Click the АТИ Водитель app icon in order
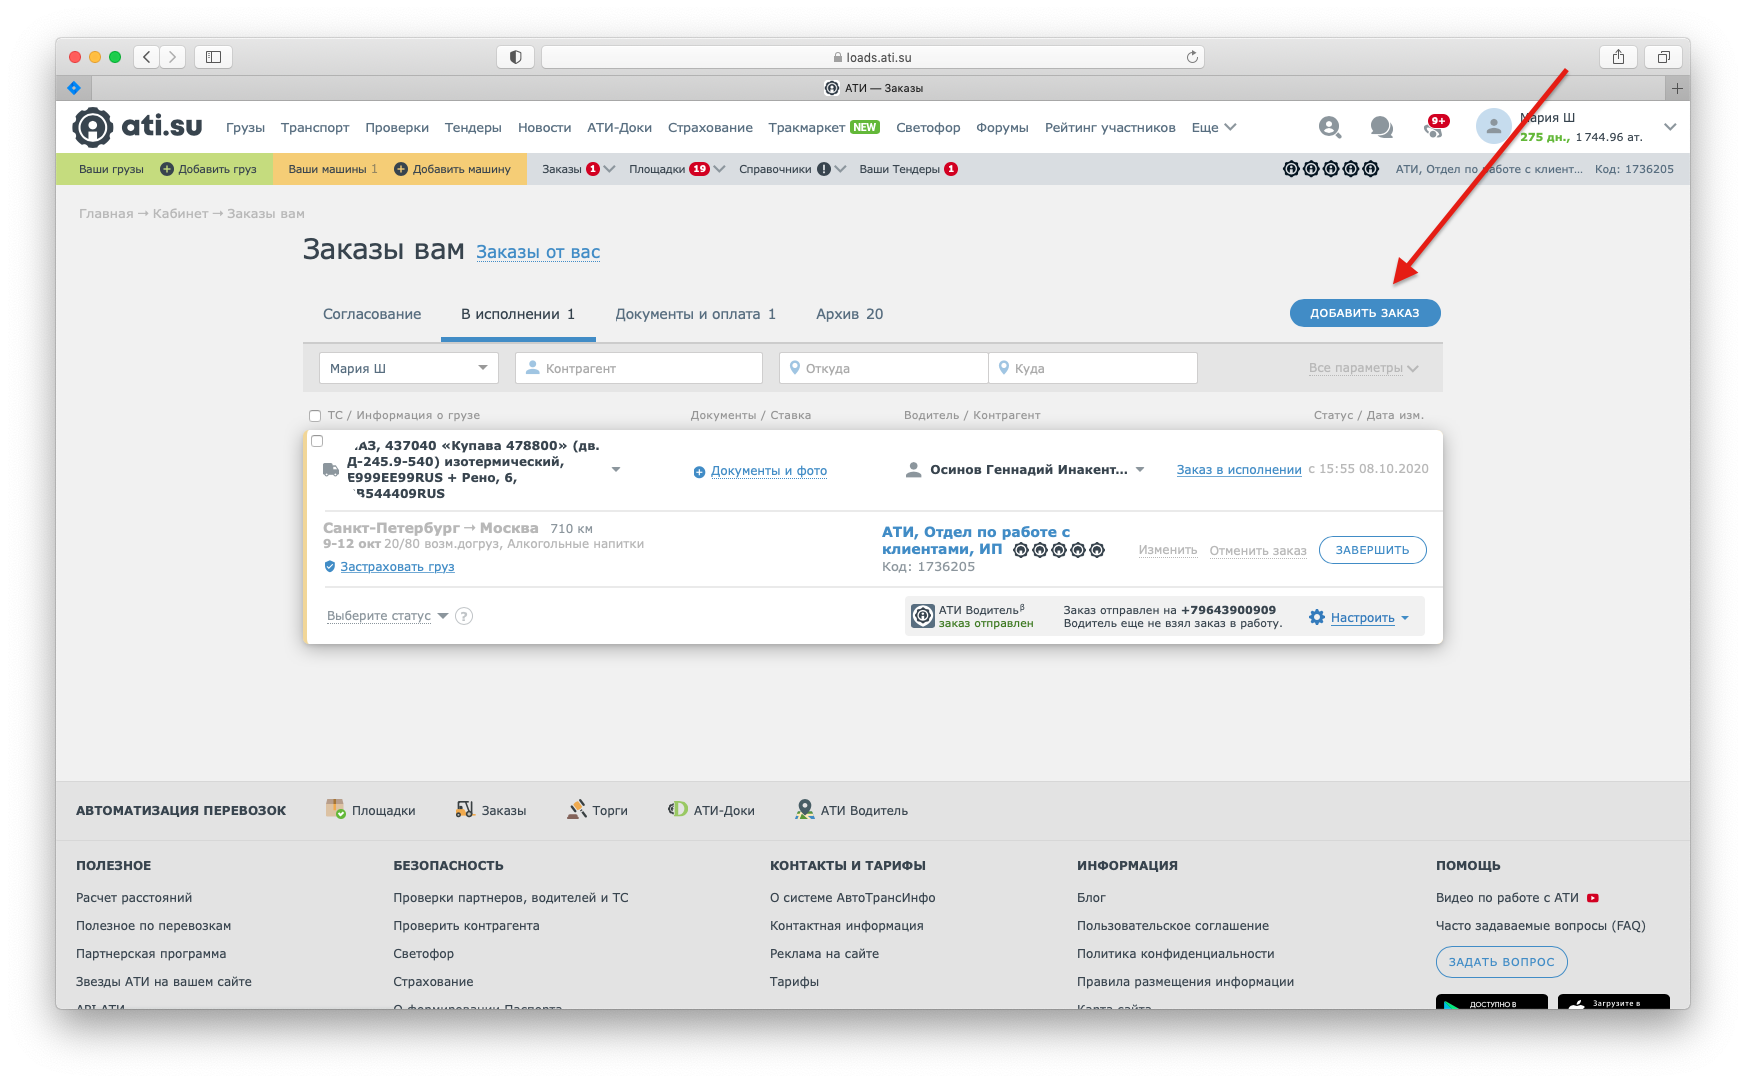This screenshot has width=1746, height=1083. click(x=923, y=616)
